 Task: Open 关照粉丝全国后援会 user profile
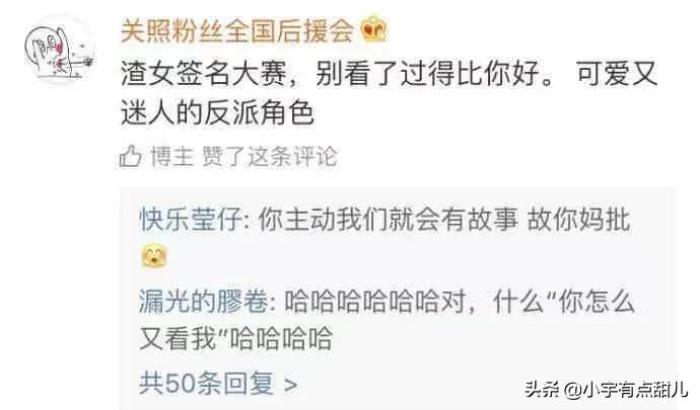[x=237, y=31]
